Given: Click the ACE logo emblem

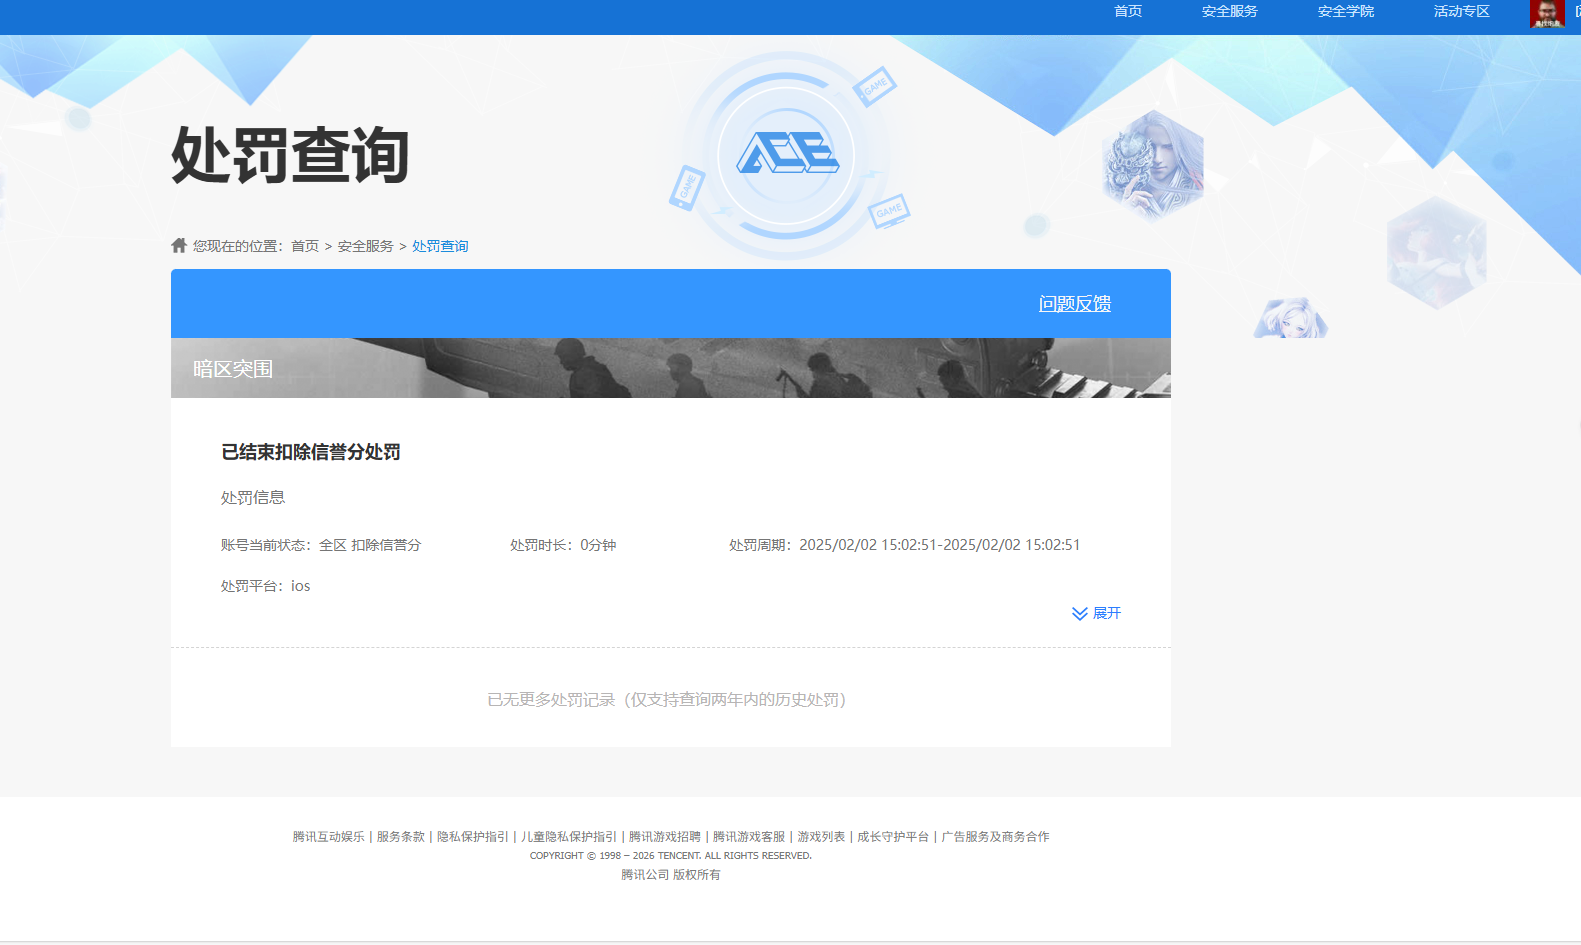Looking at the screenshot, I should point(787,154).
